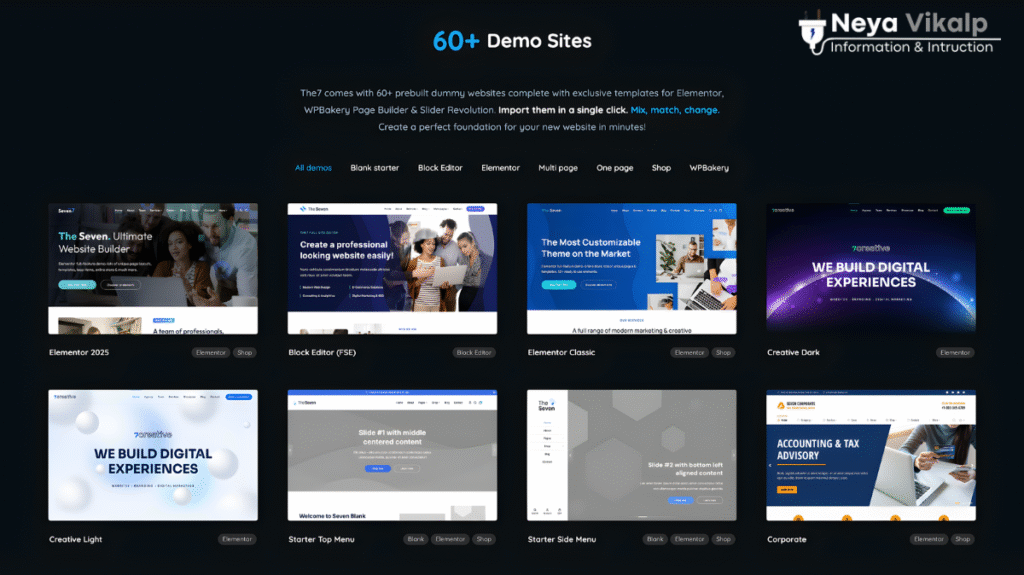Screen dimensions: 1024x575
Task: Click the Starter Side Menu demo title
Action: click(x=562, y=539)
